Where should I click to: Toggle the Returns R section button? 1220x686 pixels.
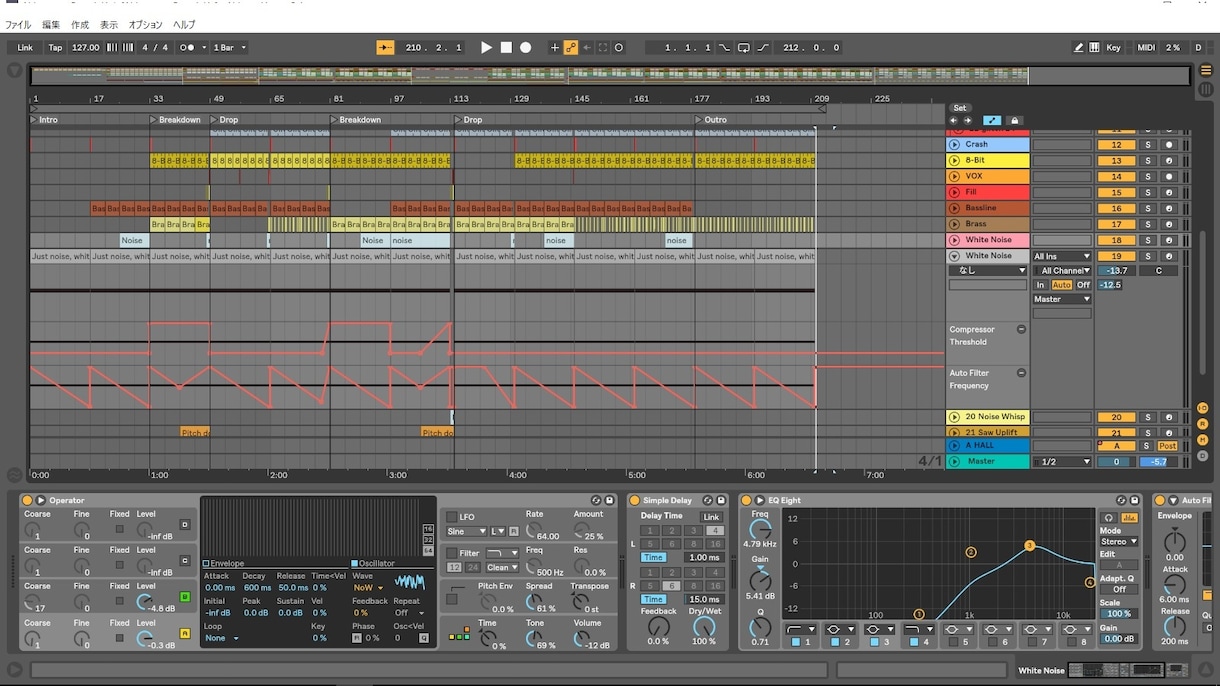1202,424
